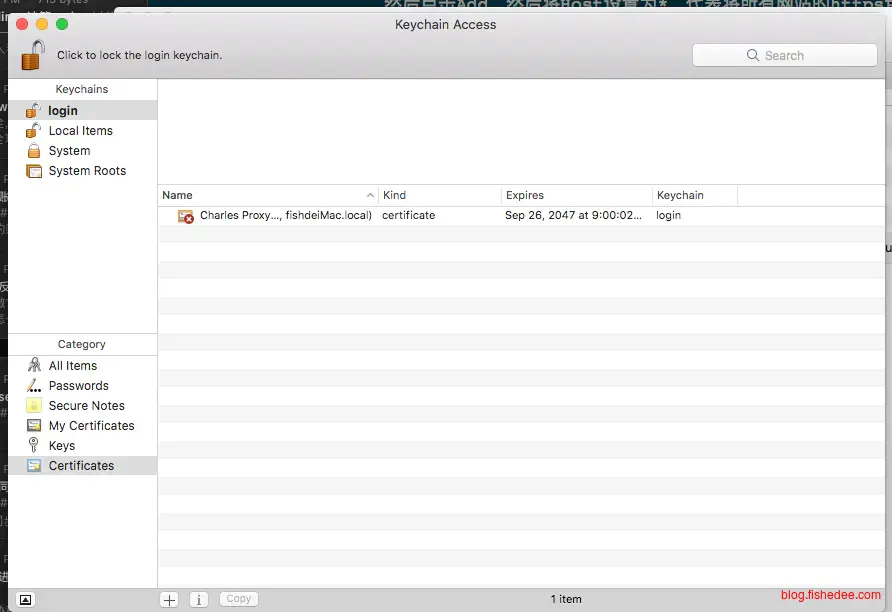Click the padlock to lock the login keychain

click(x=33, y=55)
